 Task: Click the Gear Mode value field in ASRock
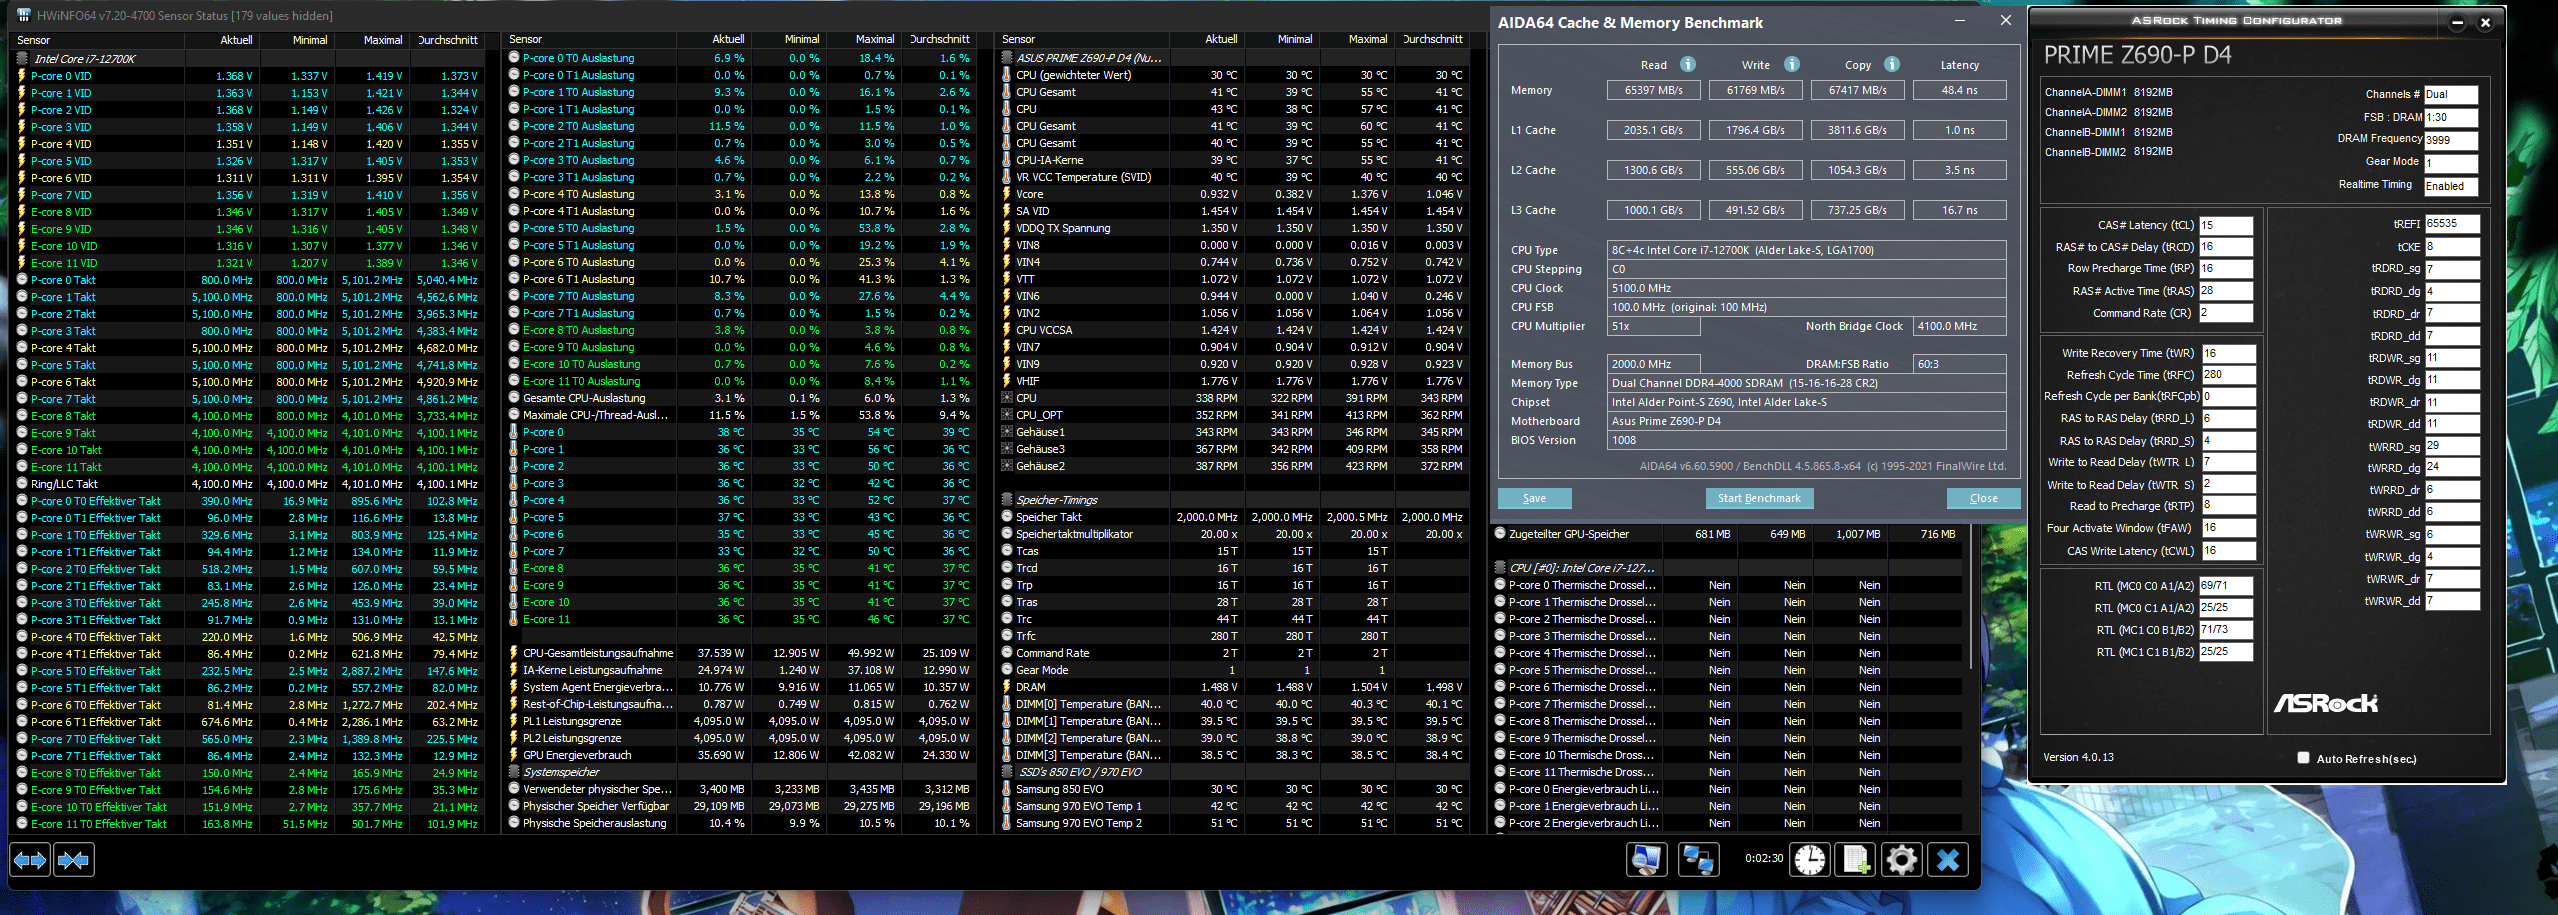pos(2451,163)
